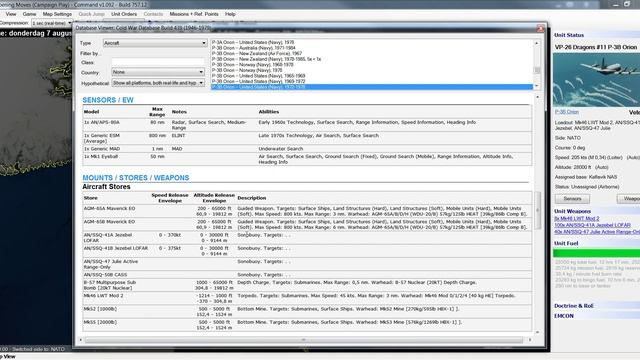The height and width of the screenshot is (360, 640).
Task: Click Mk52 [1000lb] mine store row
Action: point(307,311)
